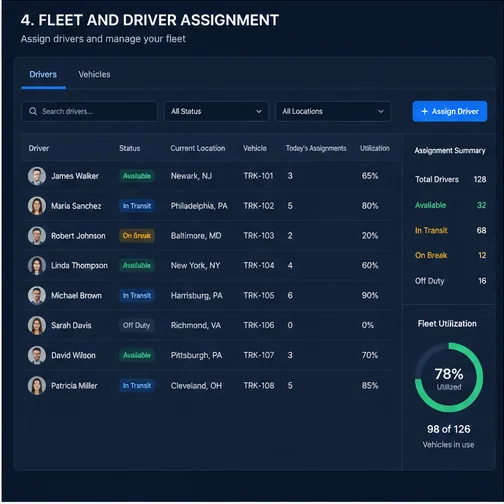Viewport: 504px width, 504px height.
Task: Click Linda Thompson's Available badge
Action: coord(137,265)
